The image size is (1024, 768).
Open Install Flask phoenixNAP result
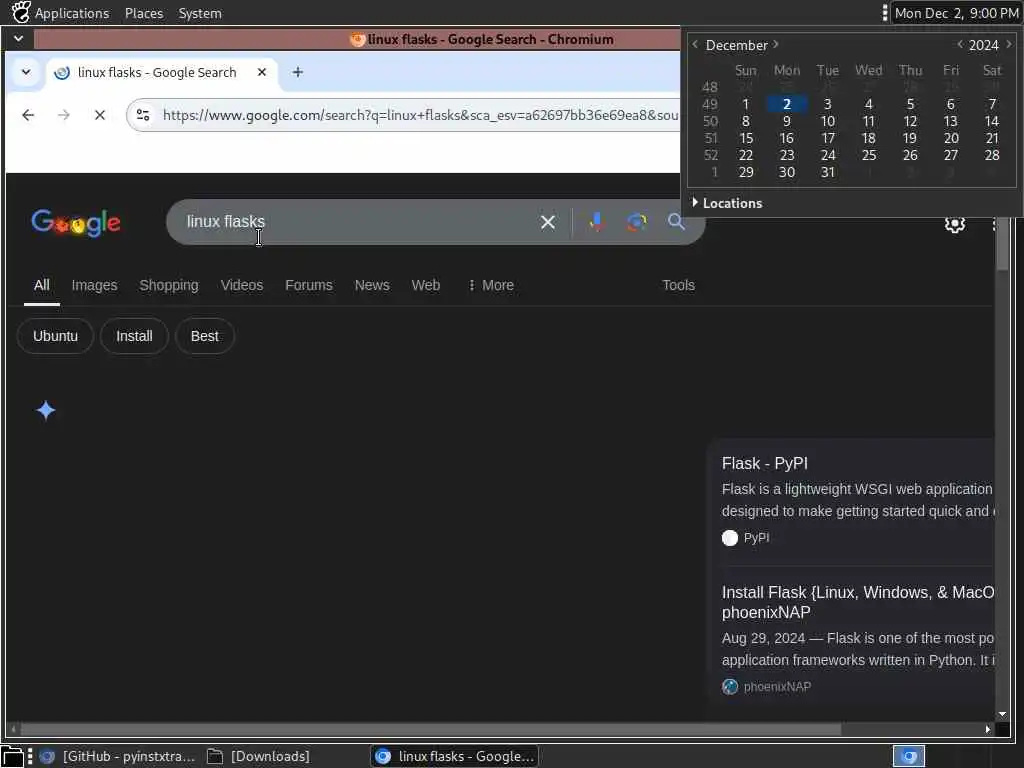pos(857,602)
